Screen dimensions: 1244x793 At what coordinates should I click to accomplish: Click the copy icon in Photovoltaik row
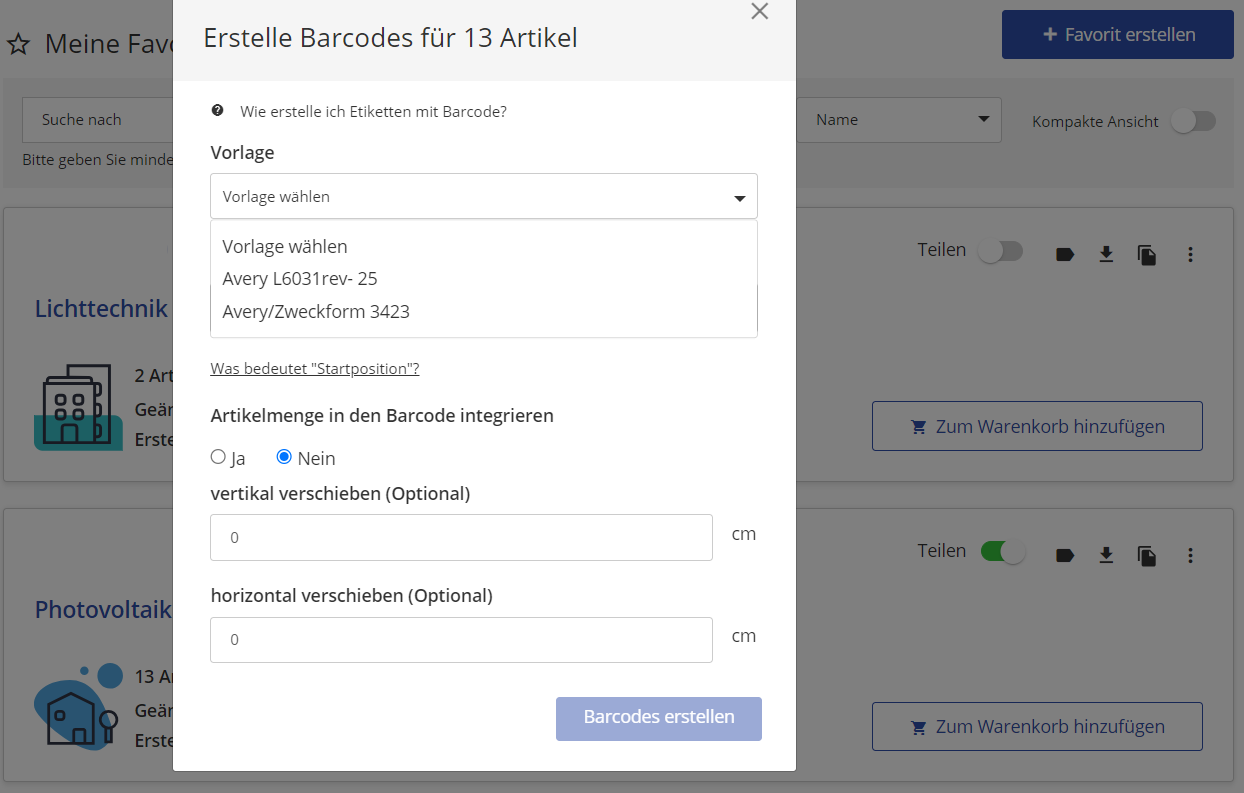tap(1147, 555)
